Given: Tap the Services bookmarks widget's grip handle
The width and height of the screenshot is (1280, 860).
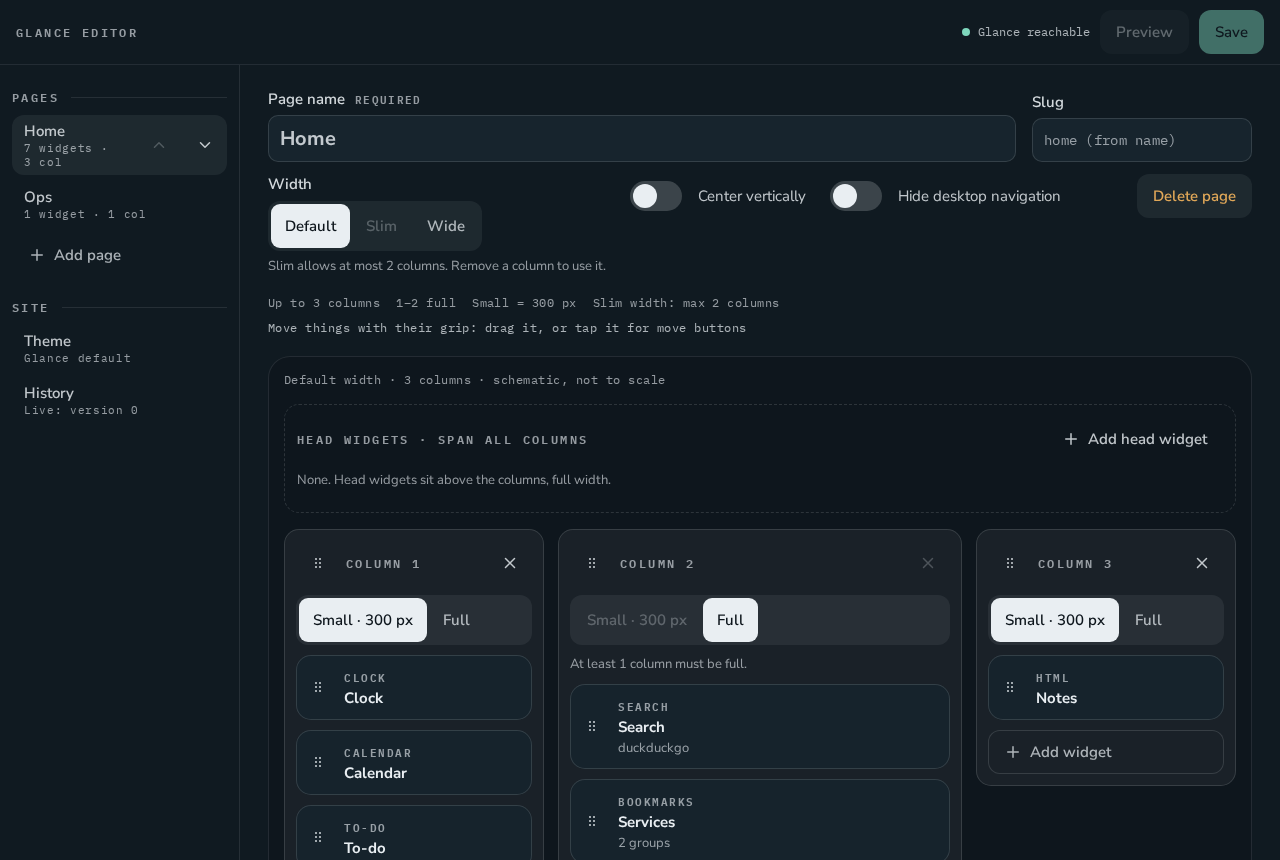Looking at the screenshot, I should pyautogui.click(x=592, y=821).
